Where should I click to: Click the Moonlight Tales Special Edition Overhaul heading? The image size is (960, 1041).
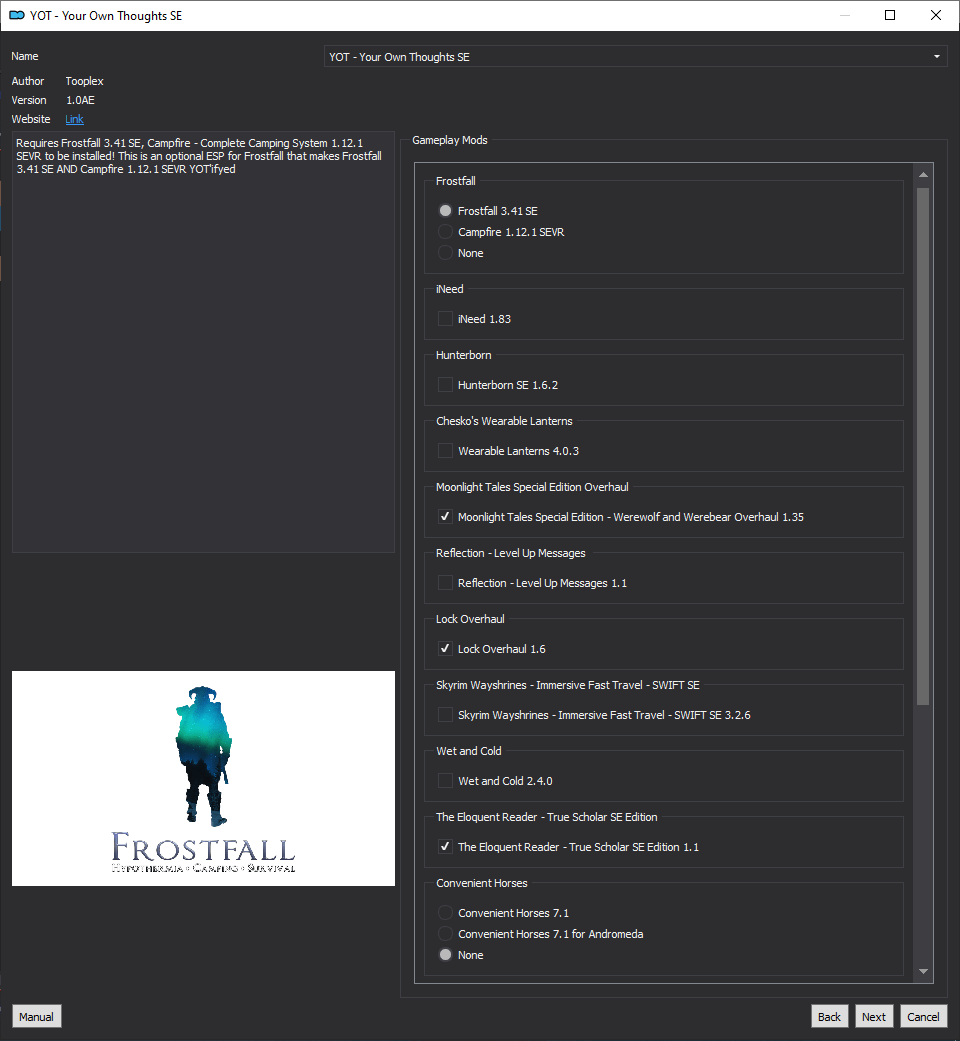[x=532, y=487]
